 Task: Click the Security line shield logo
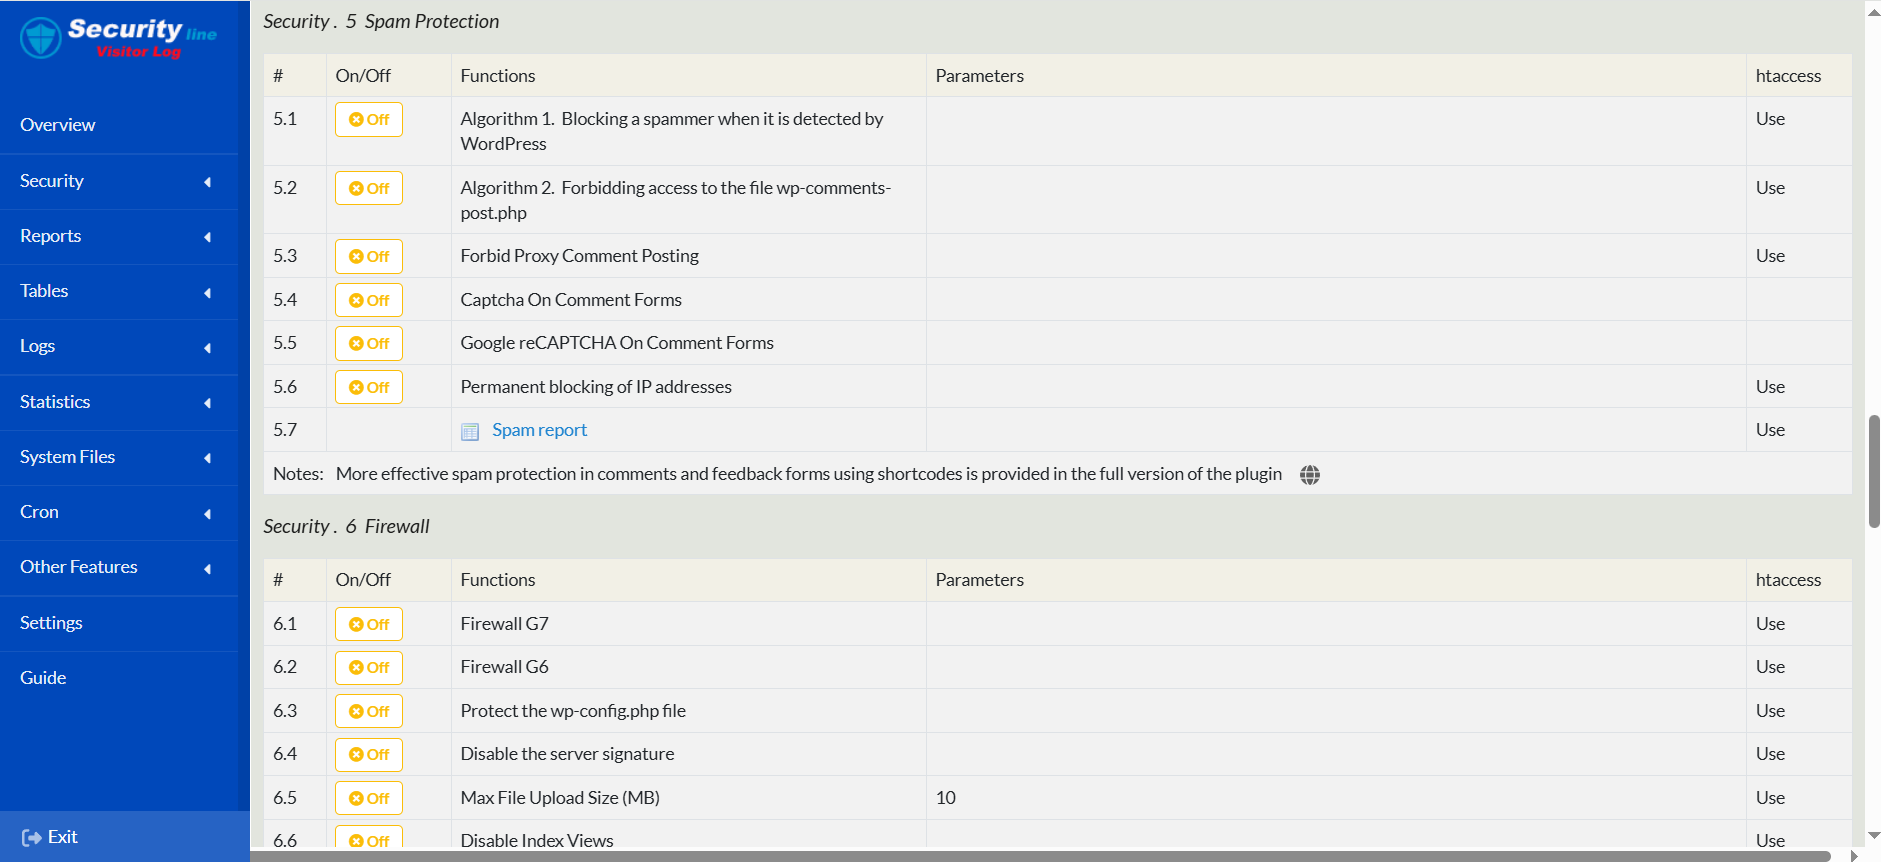[x=41, y=38]
